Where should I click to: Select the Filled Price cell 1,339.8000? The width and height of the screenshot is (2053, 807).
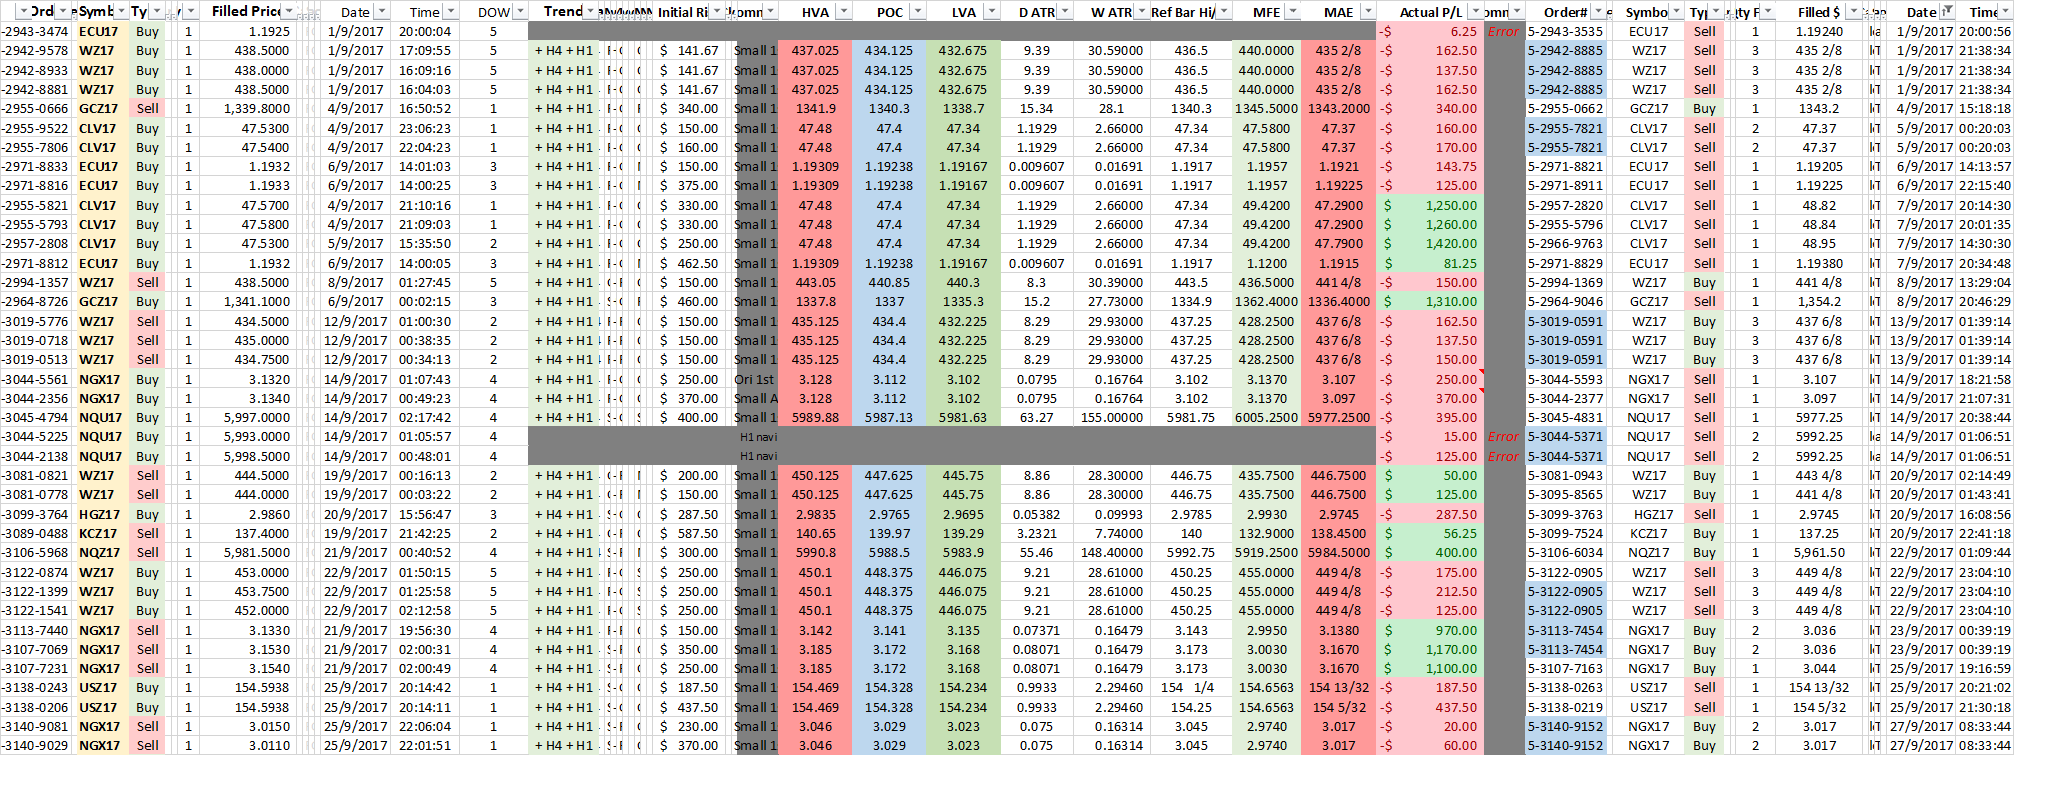(x=246, y=109)
